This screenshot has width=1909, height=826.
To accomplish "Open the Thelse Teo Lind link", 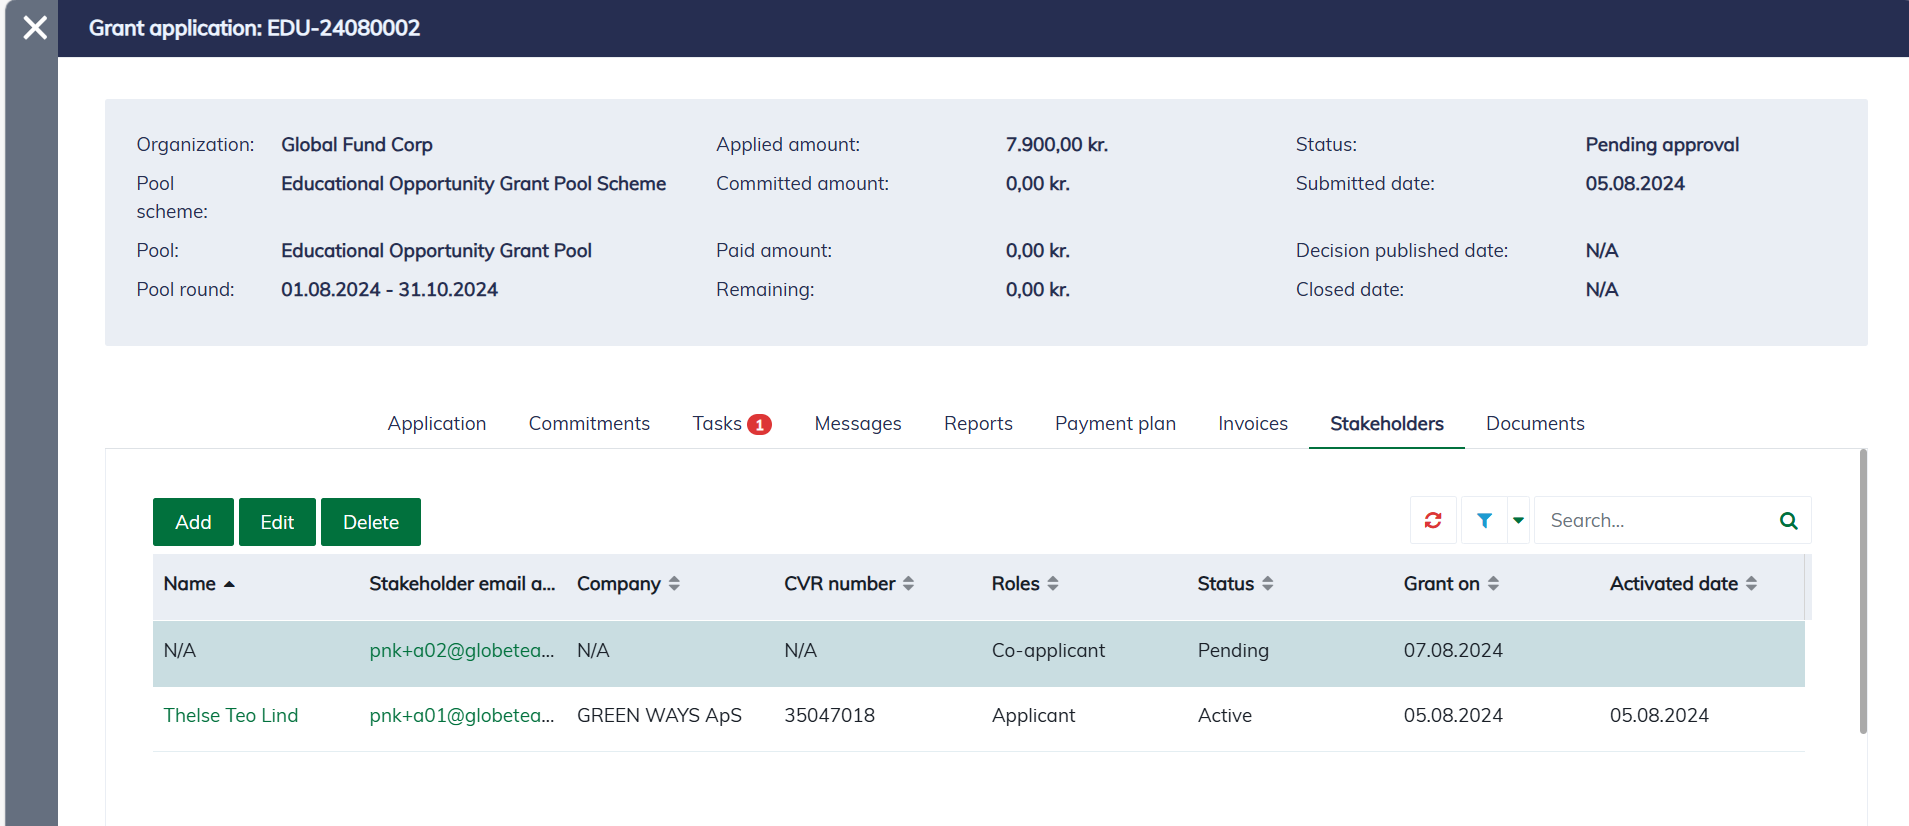I will pyautogui.click(x=231, y=716).
